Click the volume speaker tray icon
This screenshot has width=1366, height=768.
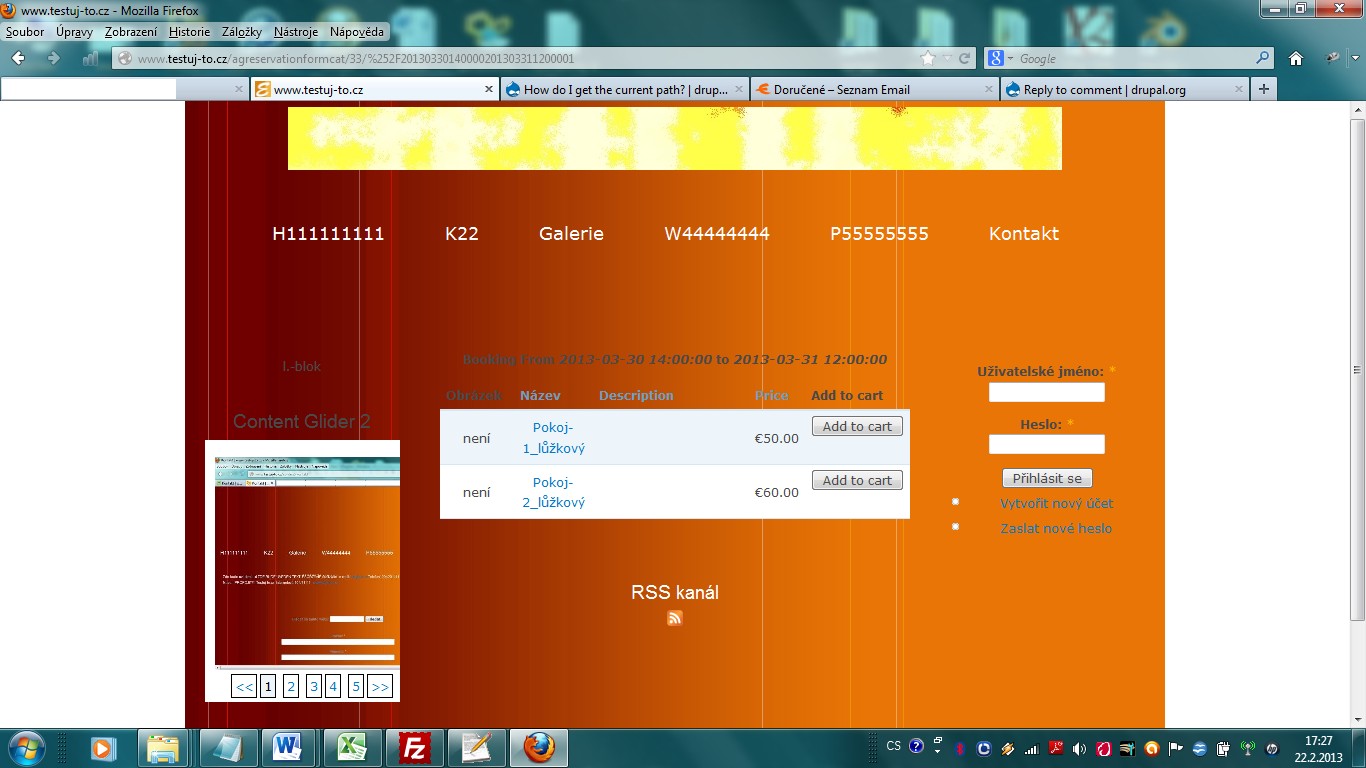click(1079, 748)
